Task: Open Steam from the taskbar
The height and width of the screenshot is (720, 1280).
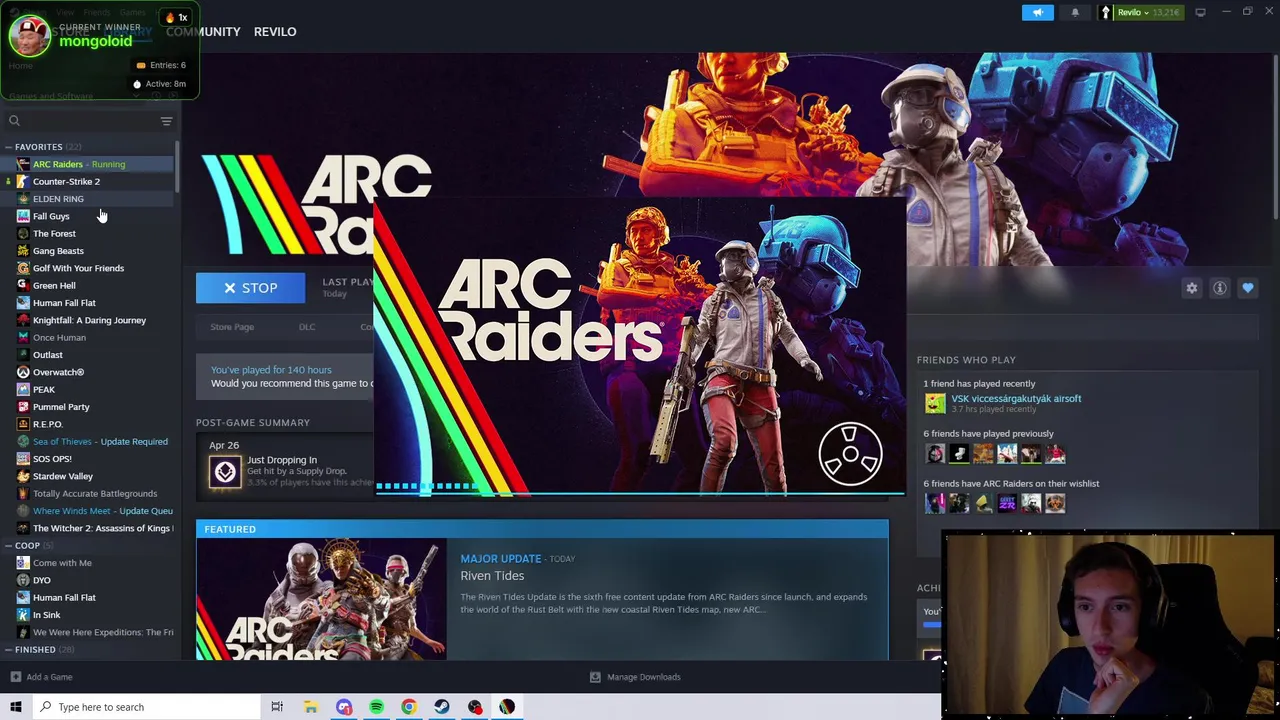Action: pyautogui.click(x=442, y=707)
